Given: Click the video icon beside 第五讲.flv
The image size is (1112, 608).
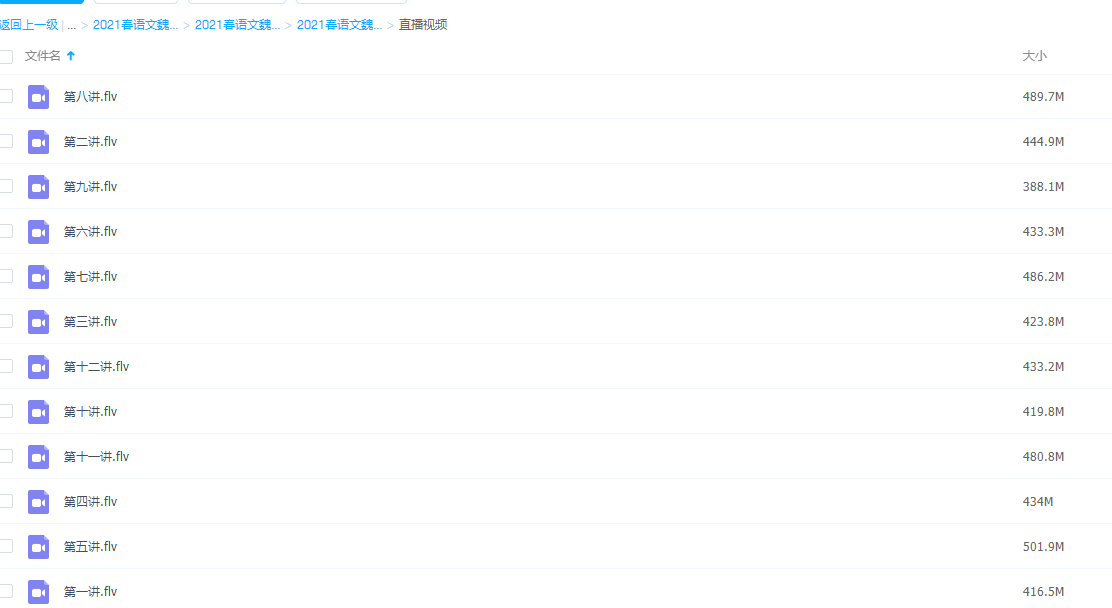Looking at the screenshot, I should [x=38, y=547].
